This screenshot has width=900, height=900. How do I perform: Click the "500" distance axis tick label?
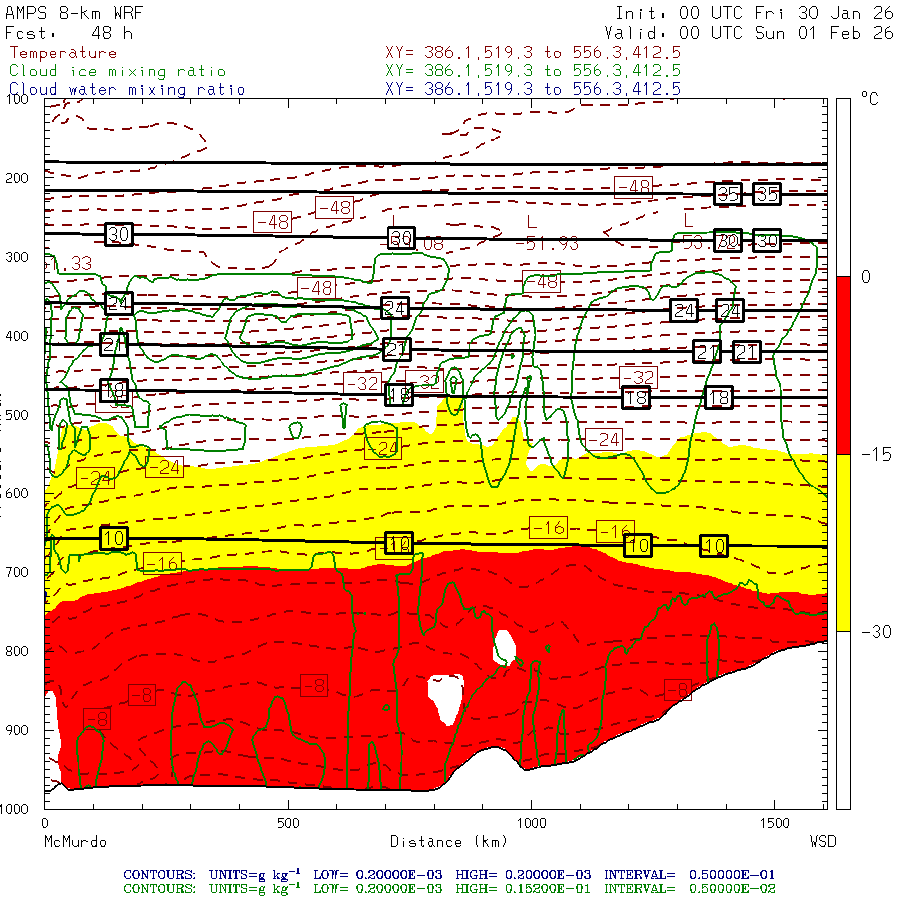click(288, 823)
